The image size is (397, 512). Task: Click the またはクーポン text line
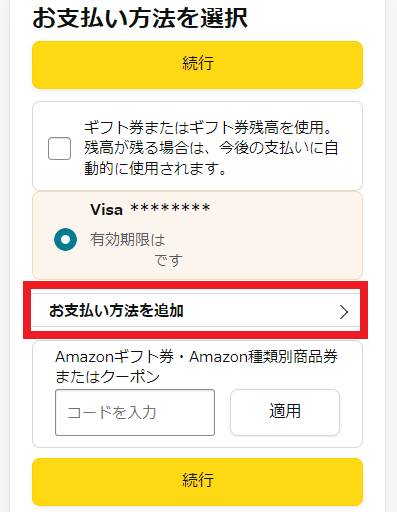[107, 377]
